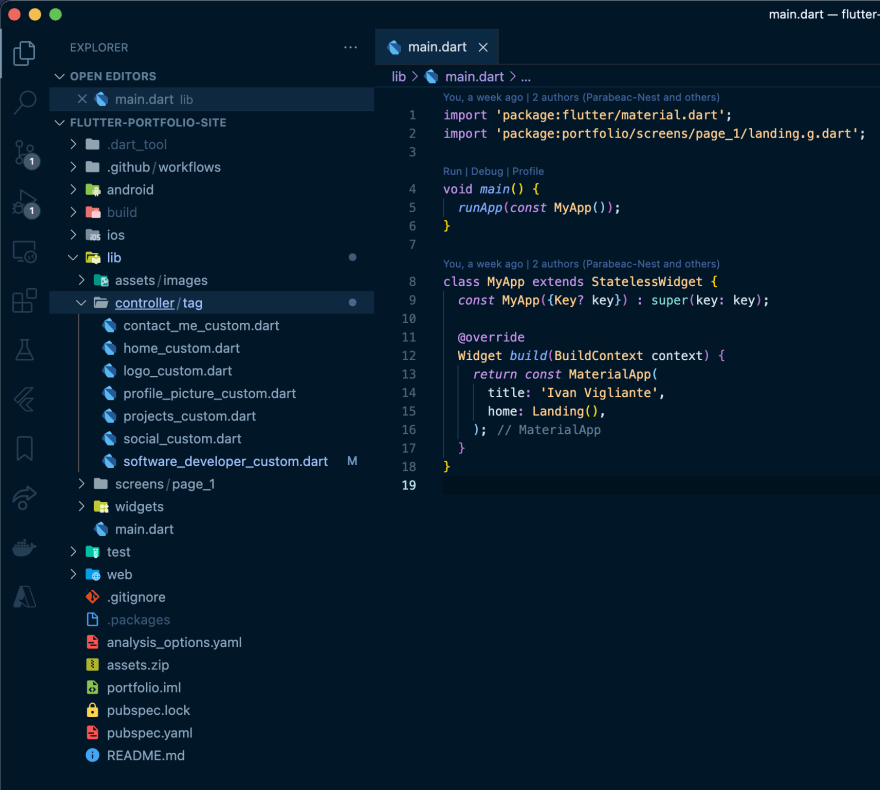
Task: Click the macOS green zoom window button
Action: pyautogui.click(x=55, y=15)
